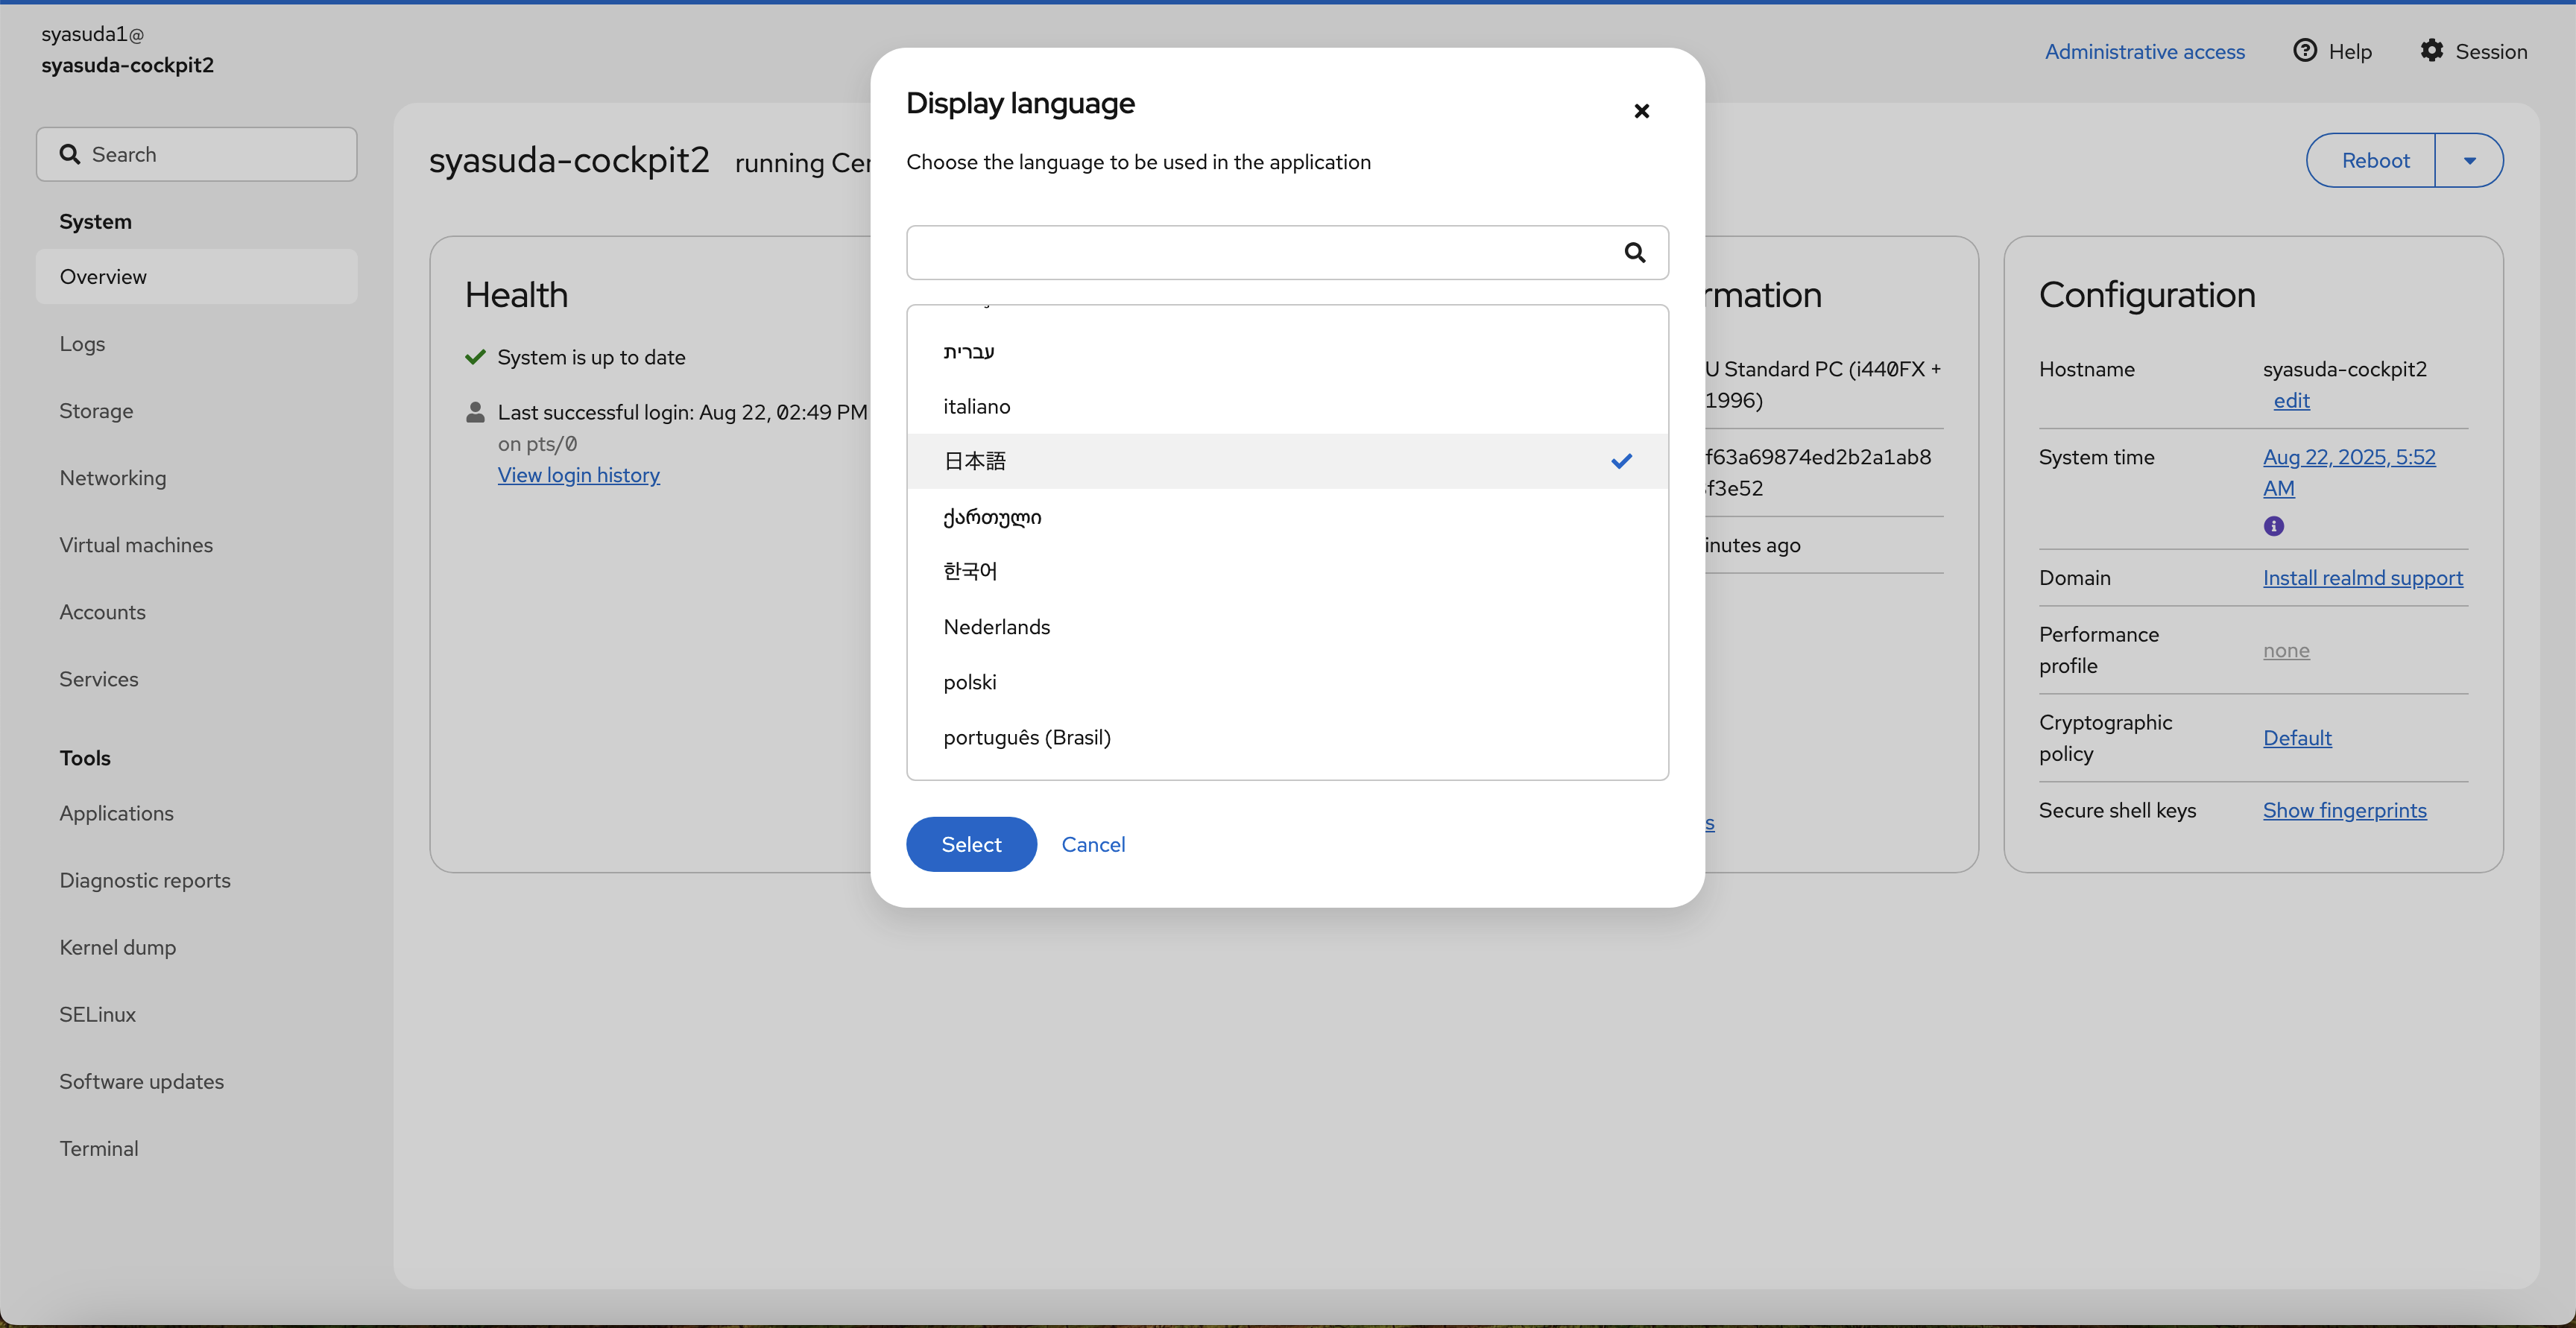Click the sidebar search magnifier icon

[x=70, y=154]
